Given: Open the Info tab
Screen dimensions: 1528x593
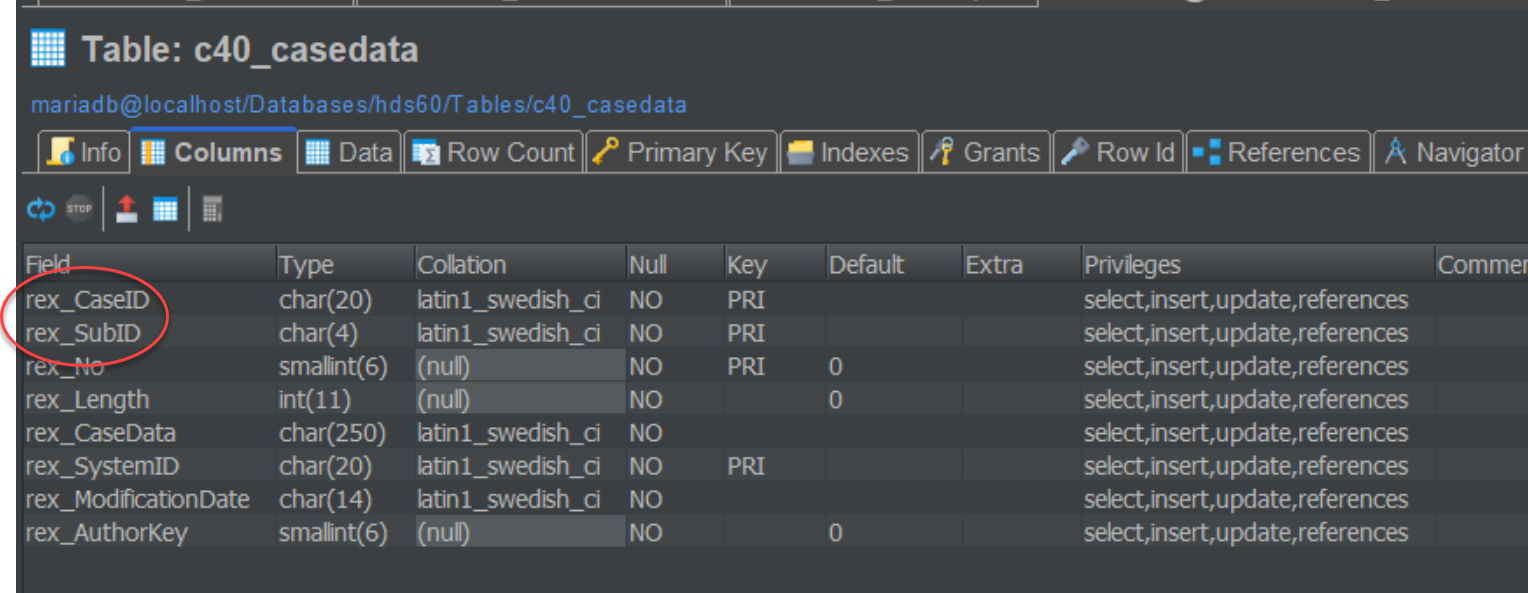Looking at the screenshot, I should [x=85, y=152].
